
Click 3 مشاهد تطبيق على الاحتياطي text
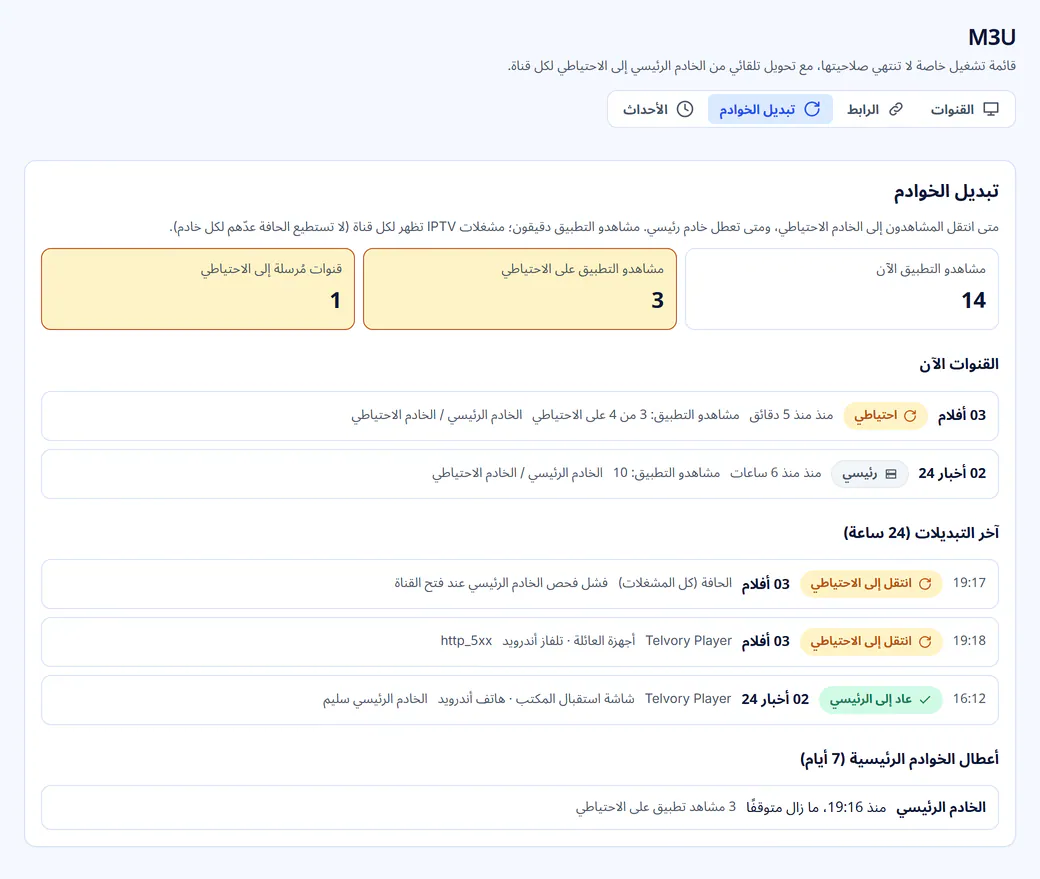click(x=656, y=807)
